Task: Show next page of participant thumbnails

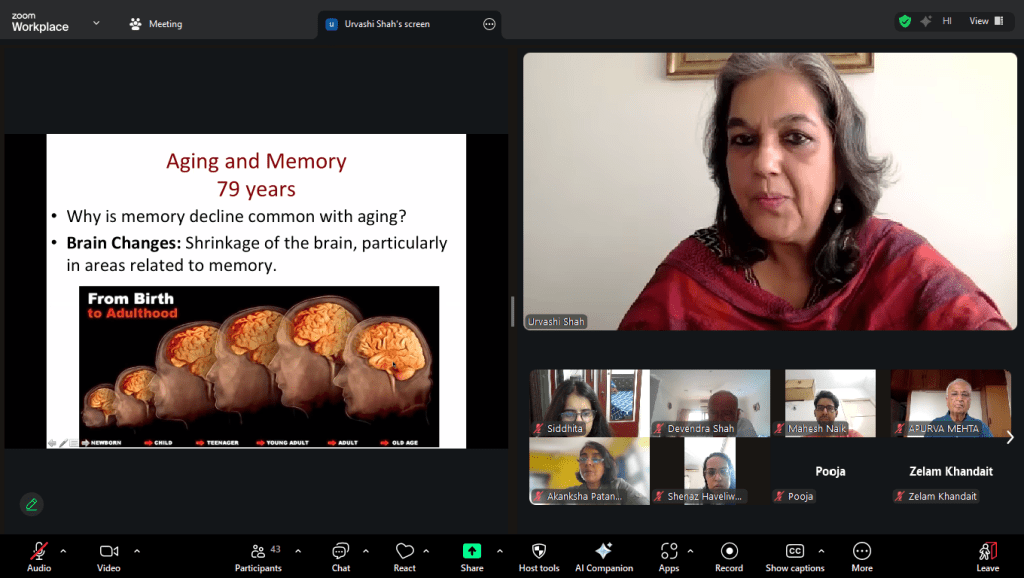Action: (x=1009, y=437)
